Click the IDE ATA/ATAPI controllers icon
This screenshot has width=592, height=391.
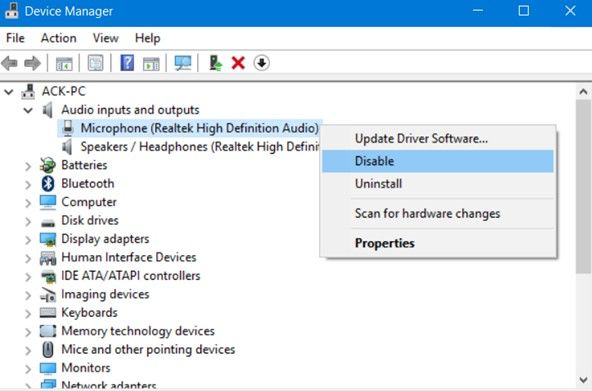[48, 277]
